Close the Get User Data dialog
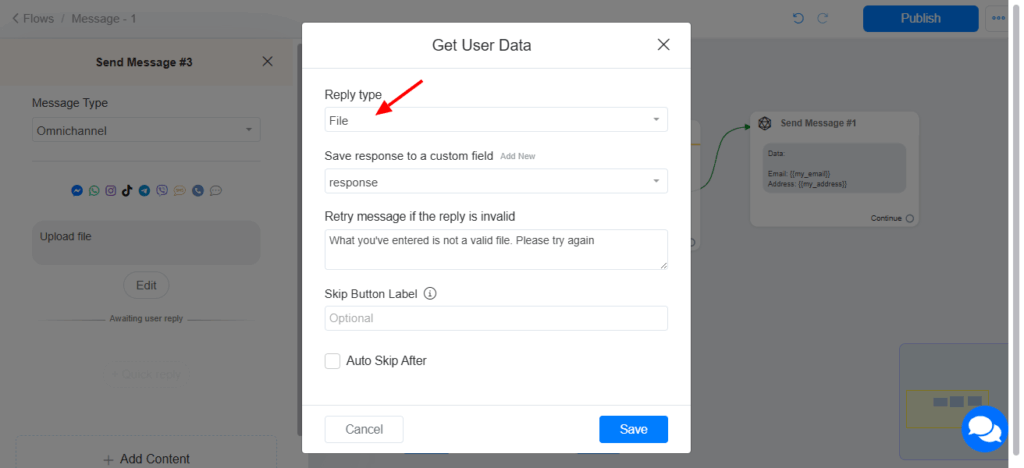The width and height of the screenshot is (1024, 468). click(663, 45)
